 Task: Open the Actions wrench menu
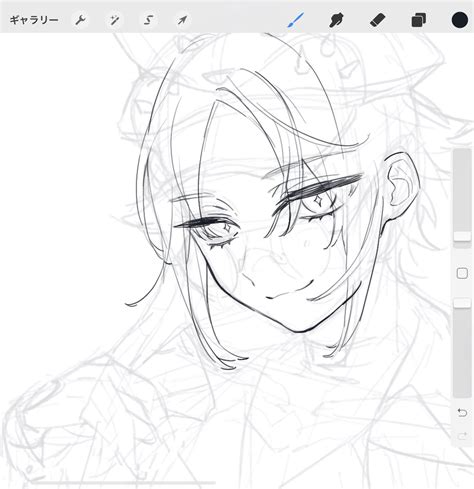tap(80, 20)
